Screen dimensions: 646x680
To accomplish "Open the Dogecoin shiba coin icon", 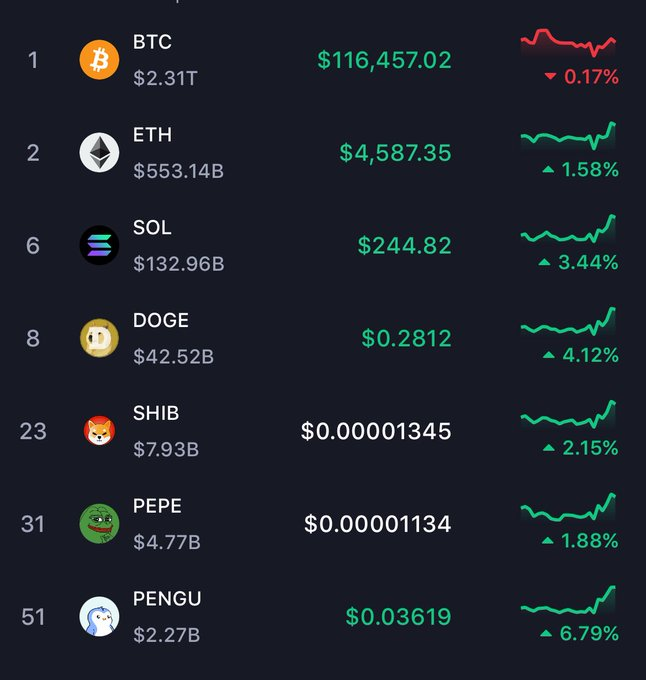I will 99,338.
